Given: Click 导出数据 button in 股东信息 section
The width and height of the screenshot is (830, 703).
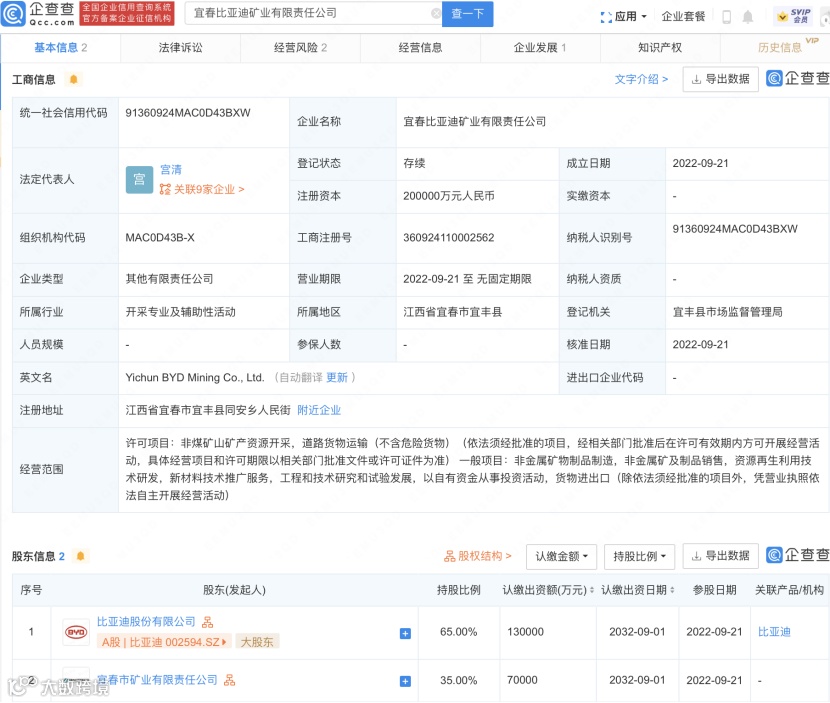Looking at the screenshot, I should [x=720, y=556].
